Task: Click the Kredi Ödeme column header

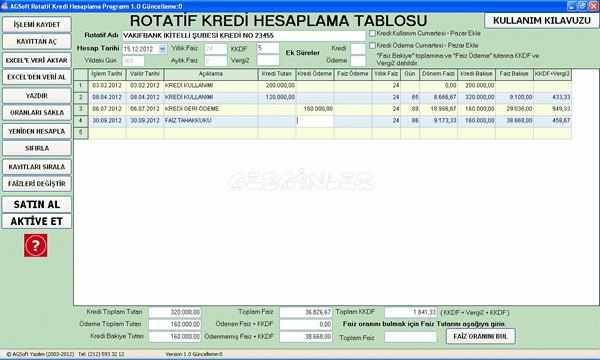Action: (x=315, y=74)
